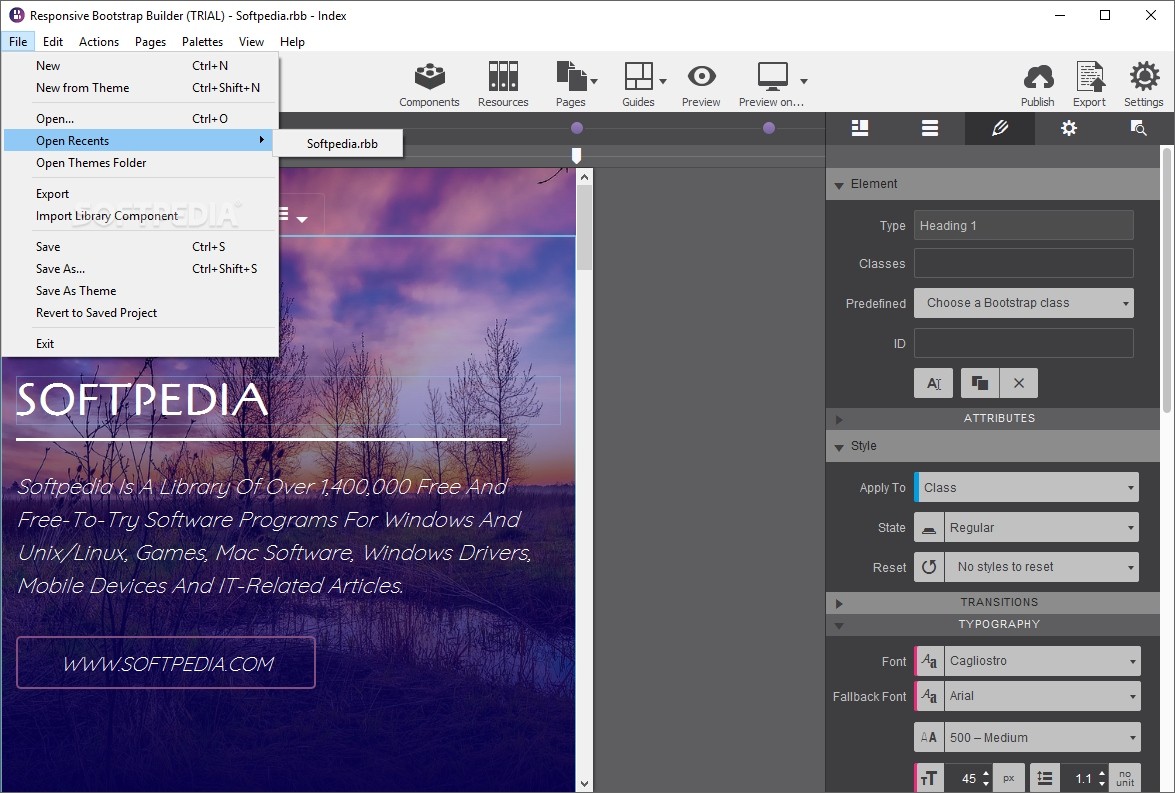Open the Actions menu
This screenshot has width=1175, height=793.
click(x=99, y=42)
